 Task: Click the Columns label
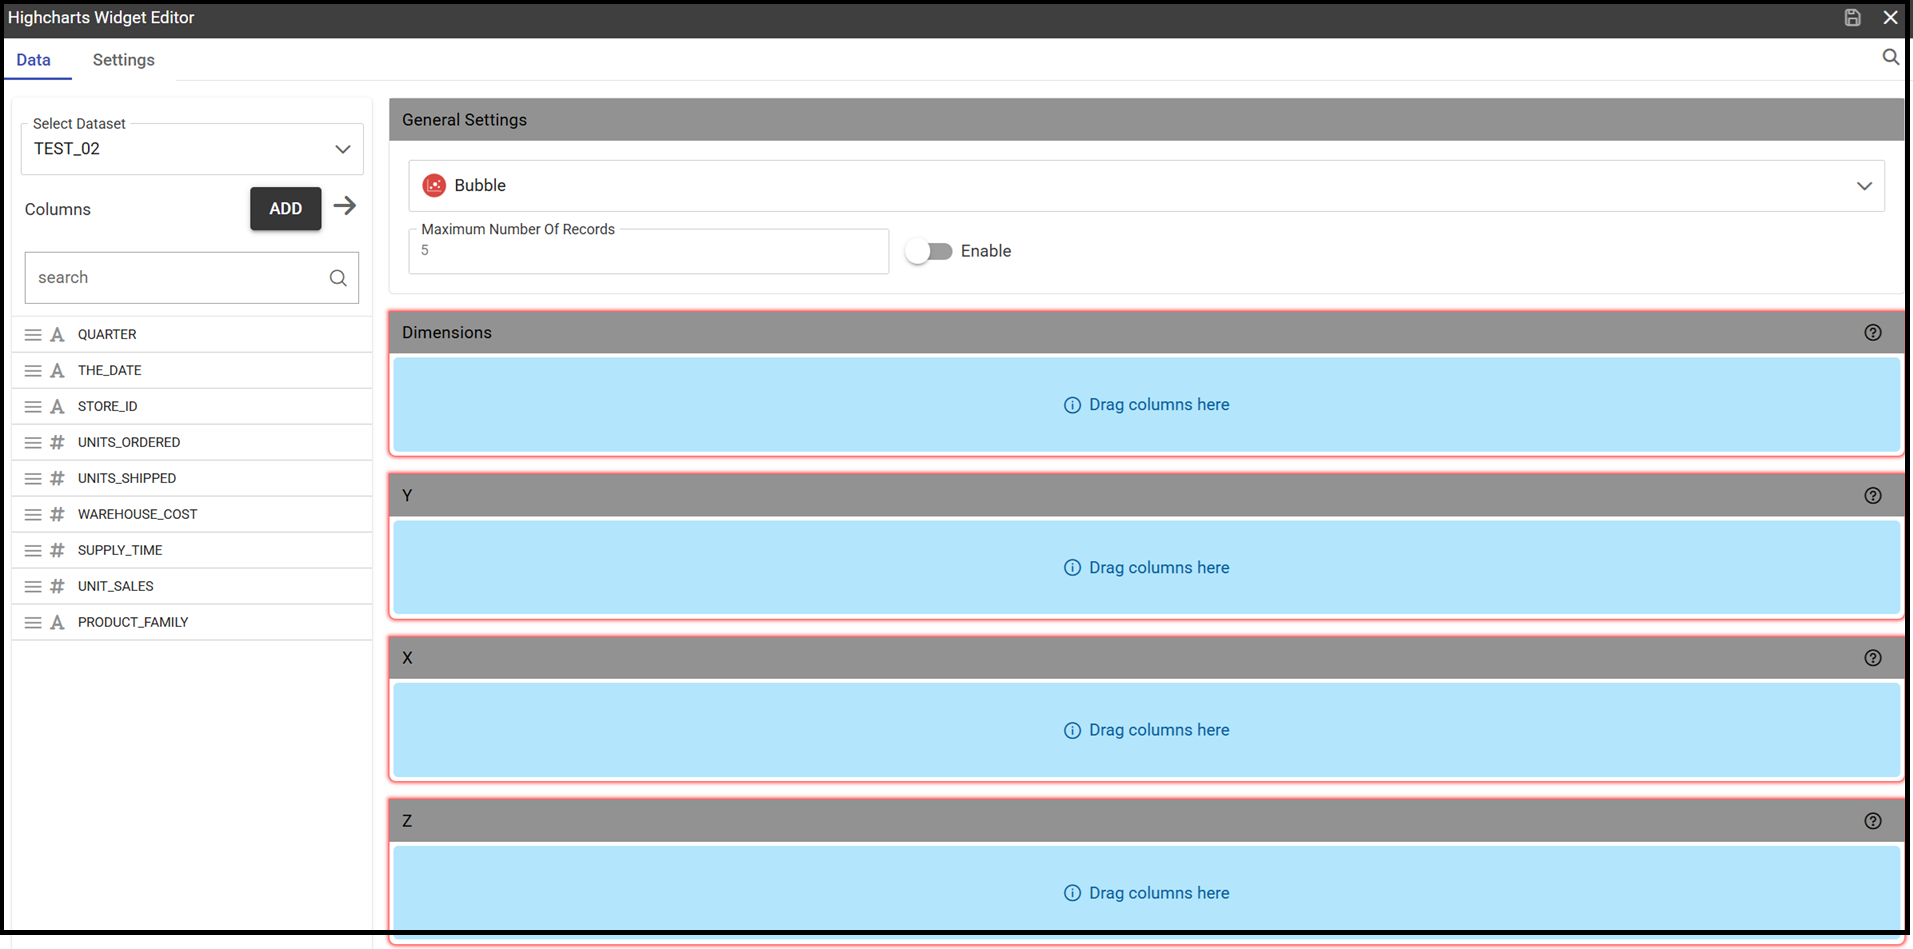(x=58, y=210)
